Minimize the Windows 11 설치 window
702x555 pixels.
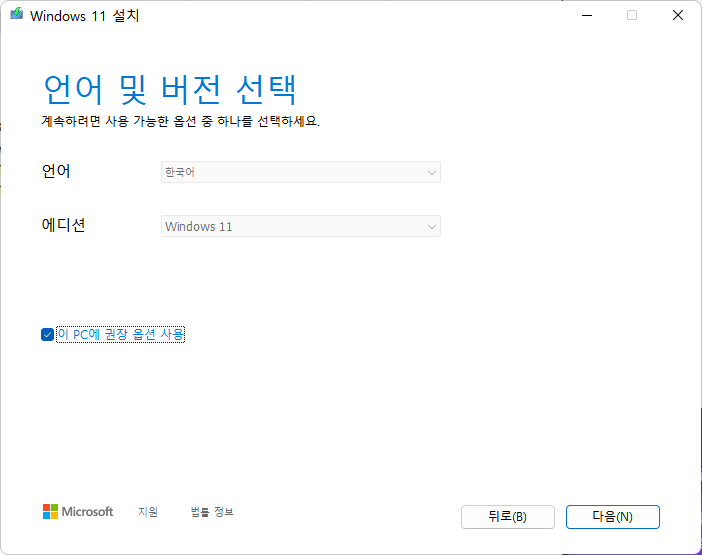(587, 15)
